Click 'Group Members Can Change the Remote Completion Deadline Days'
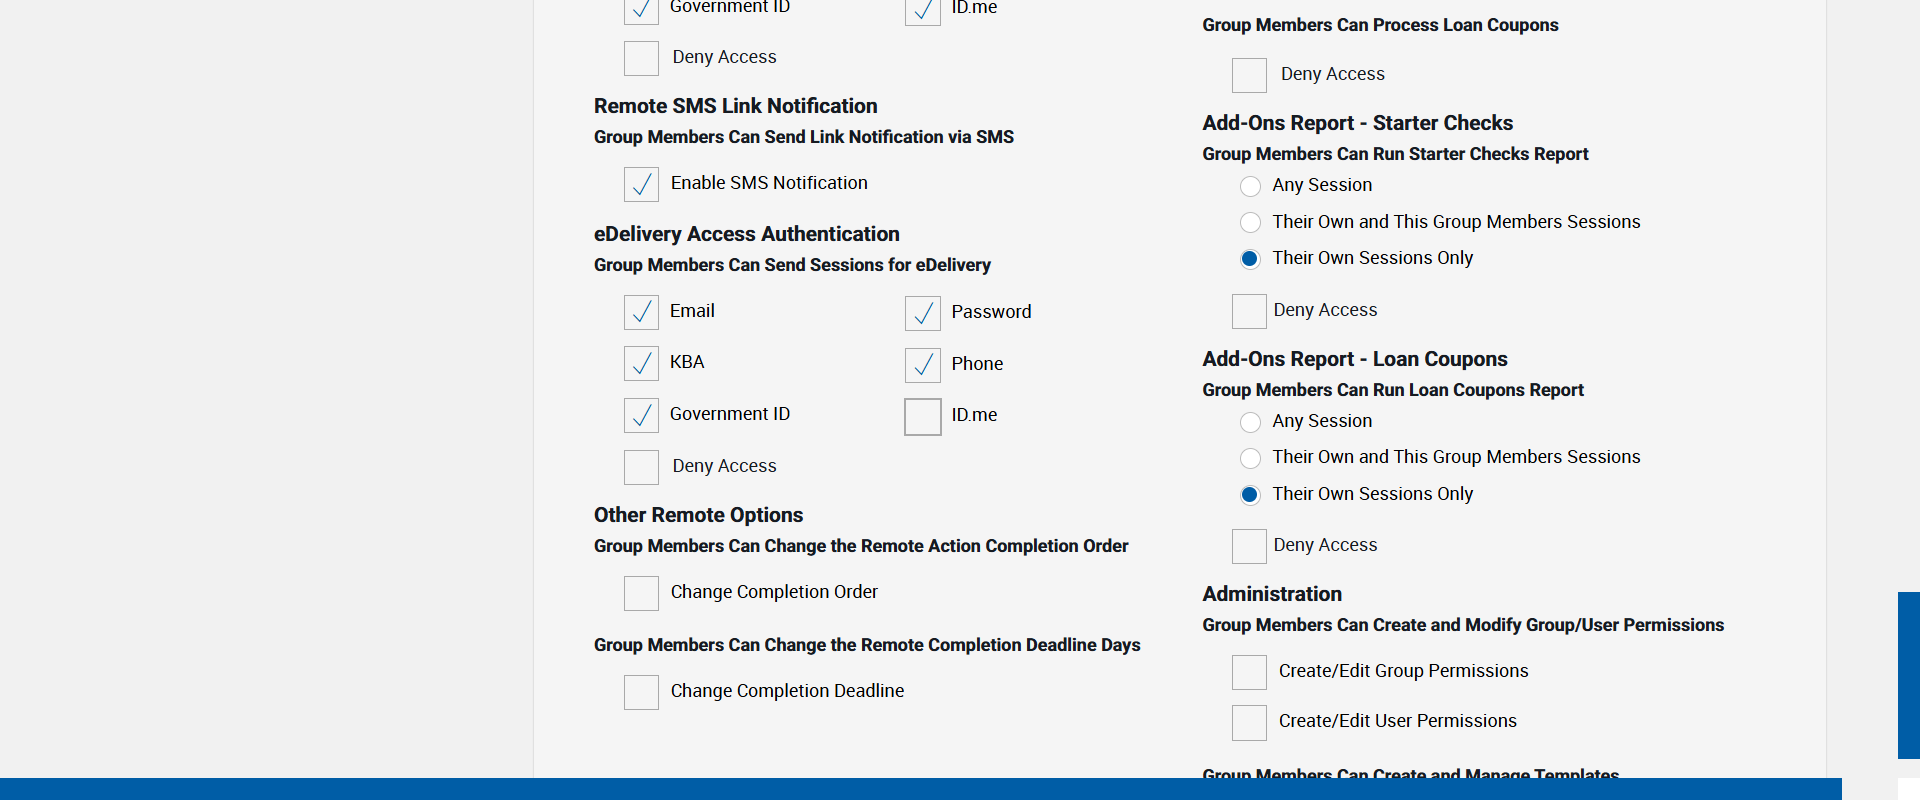This screenshot has height=800, width=1920. [x=867, y=645]
